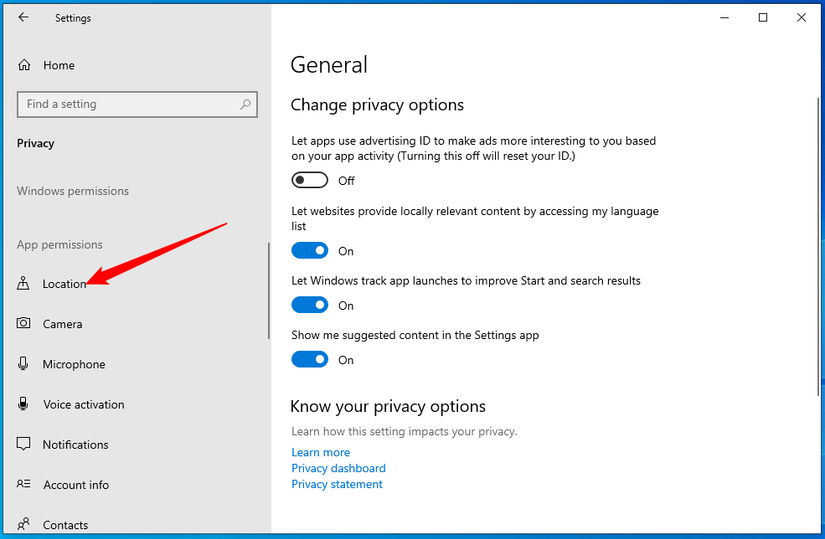Click the Account info icon
The height and width of the screenshot is (539, 825).
[x=24, y=484]
